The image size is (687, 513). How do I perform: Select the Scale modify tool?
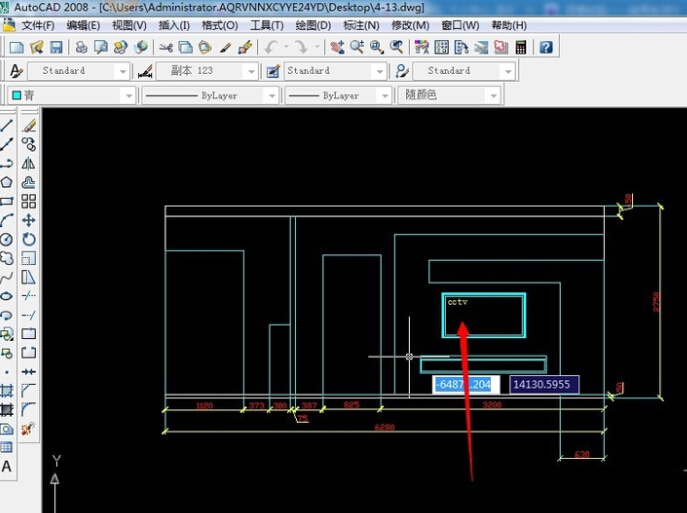29,258
